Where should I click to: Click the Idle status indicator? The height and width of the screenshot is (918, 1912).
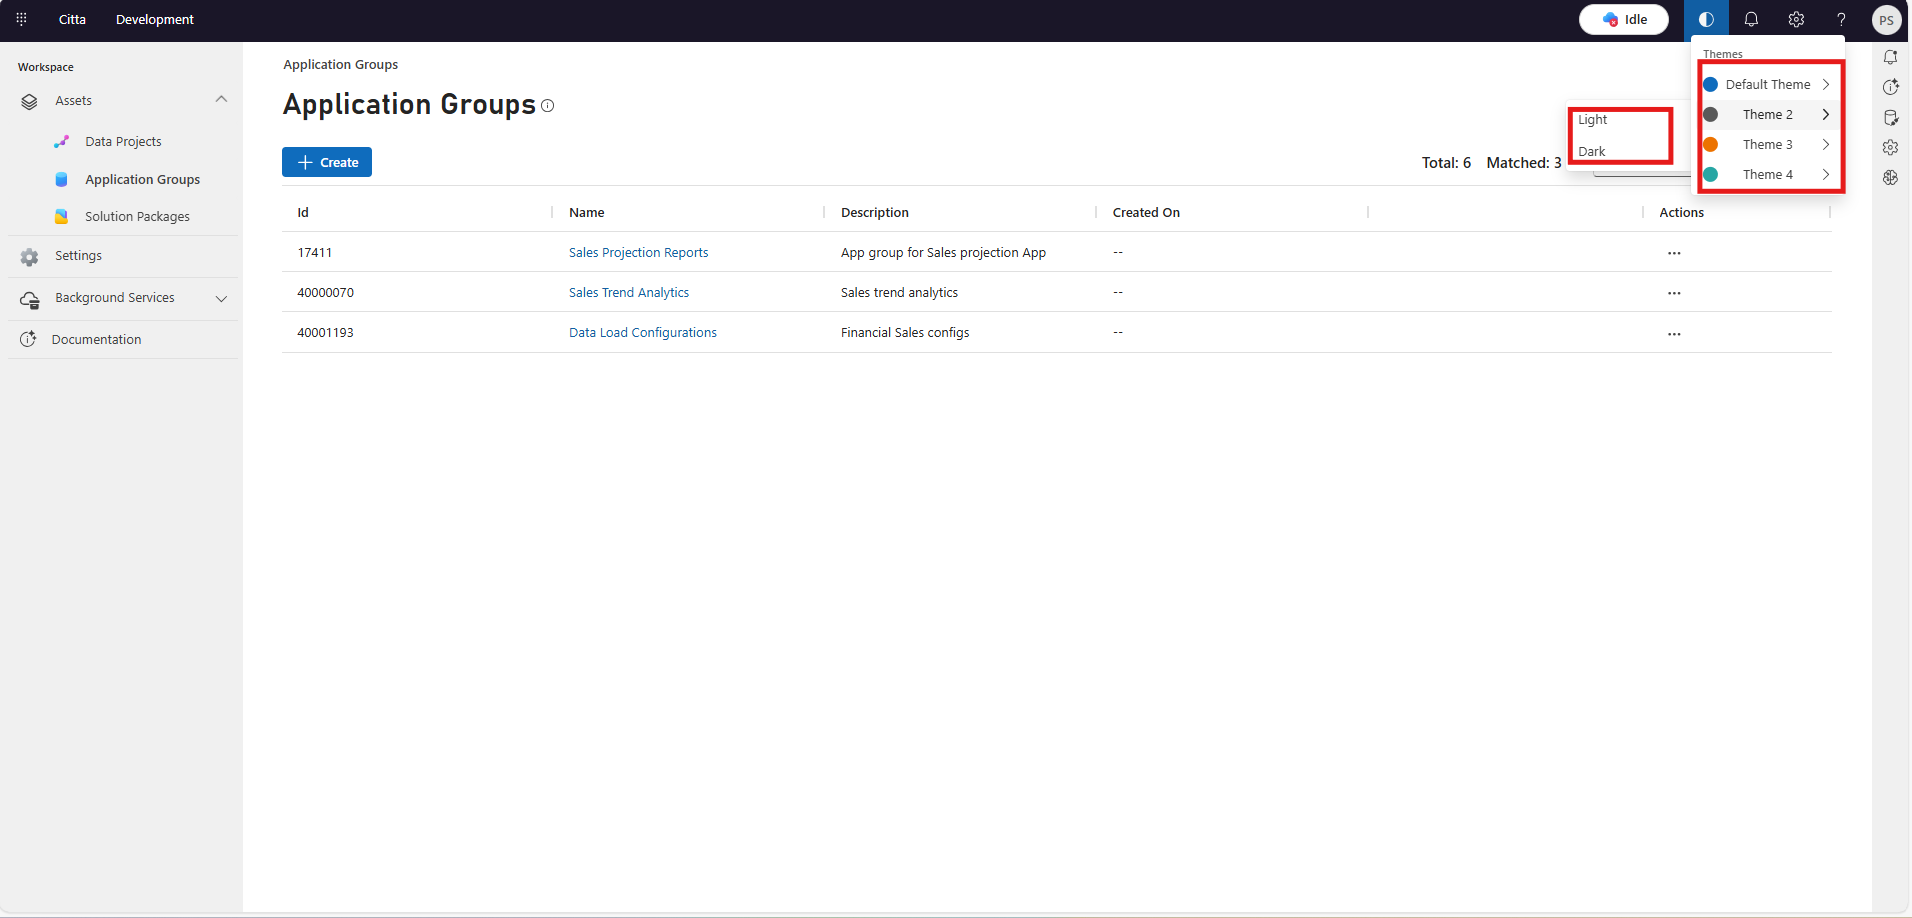tap(1624, 19)
